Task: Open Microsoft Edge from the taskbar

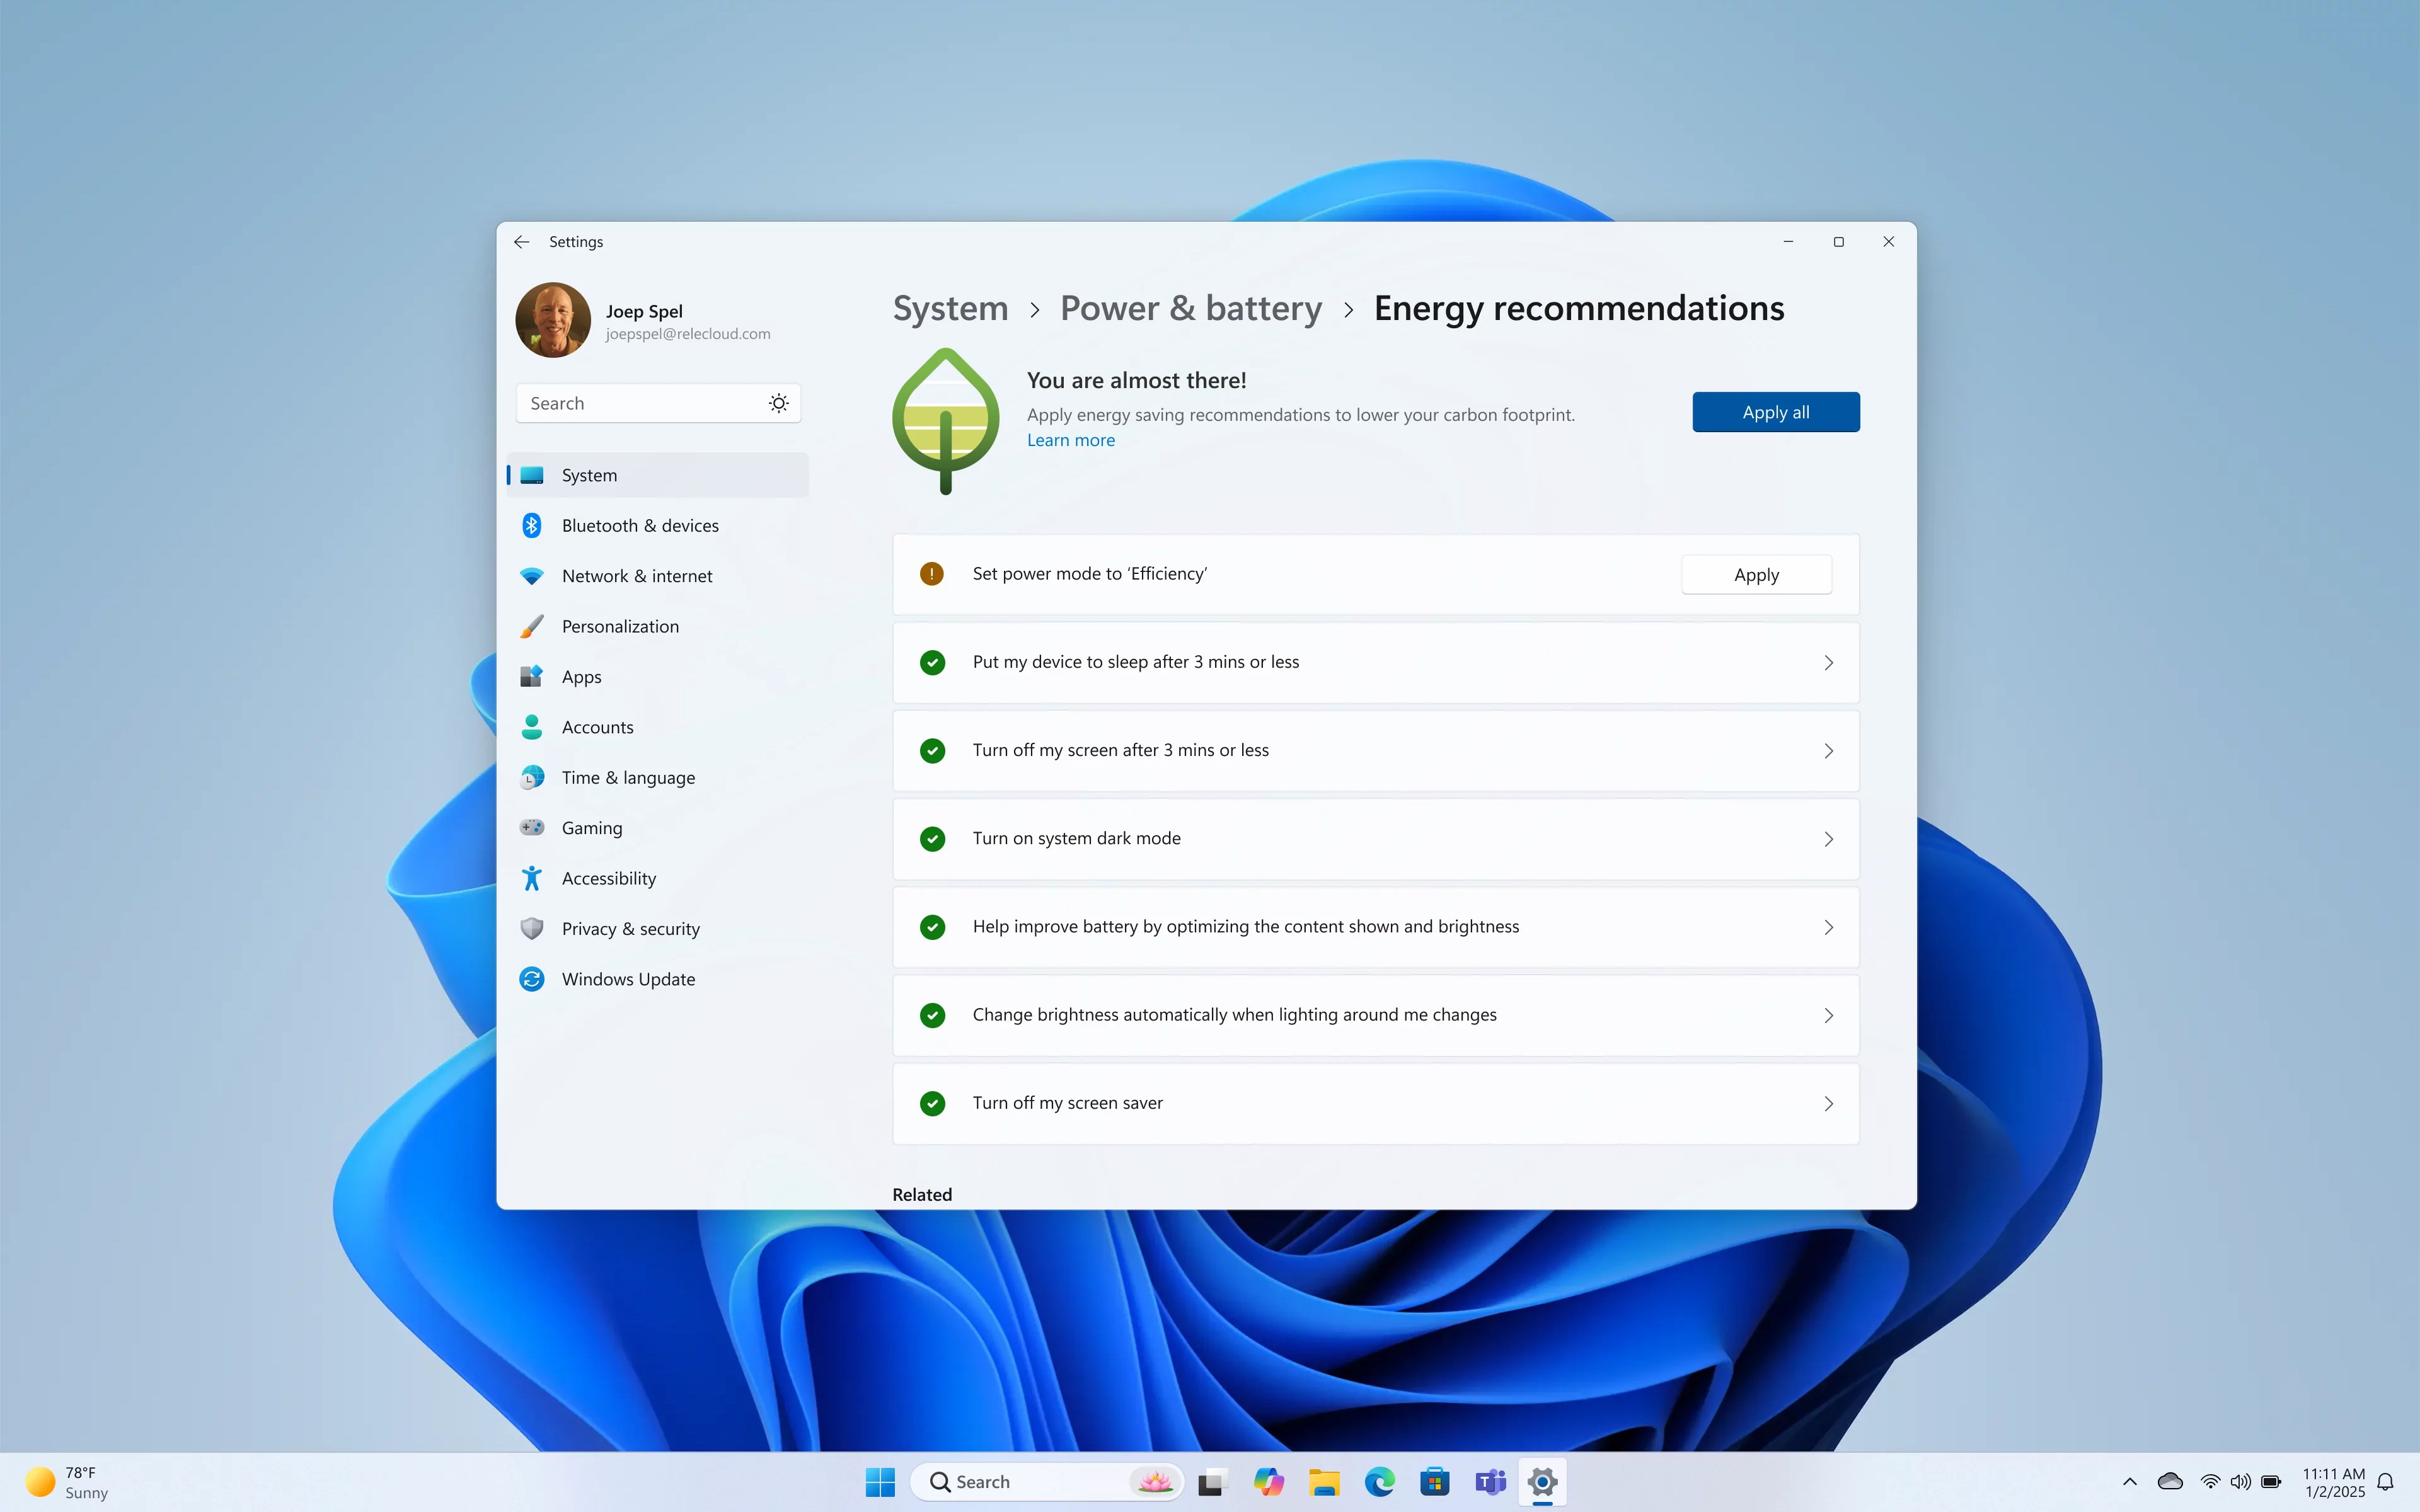Action: [1379, 1481]
